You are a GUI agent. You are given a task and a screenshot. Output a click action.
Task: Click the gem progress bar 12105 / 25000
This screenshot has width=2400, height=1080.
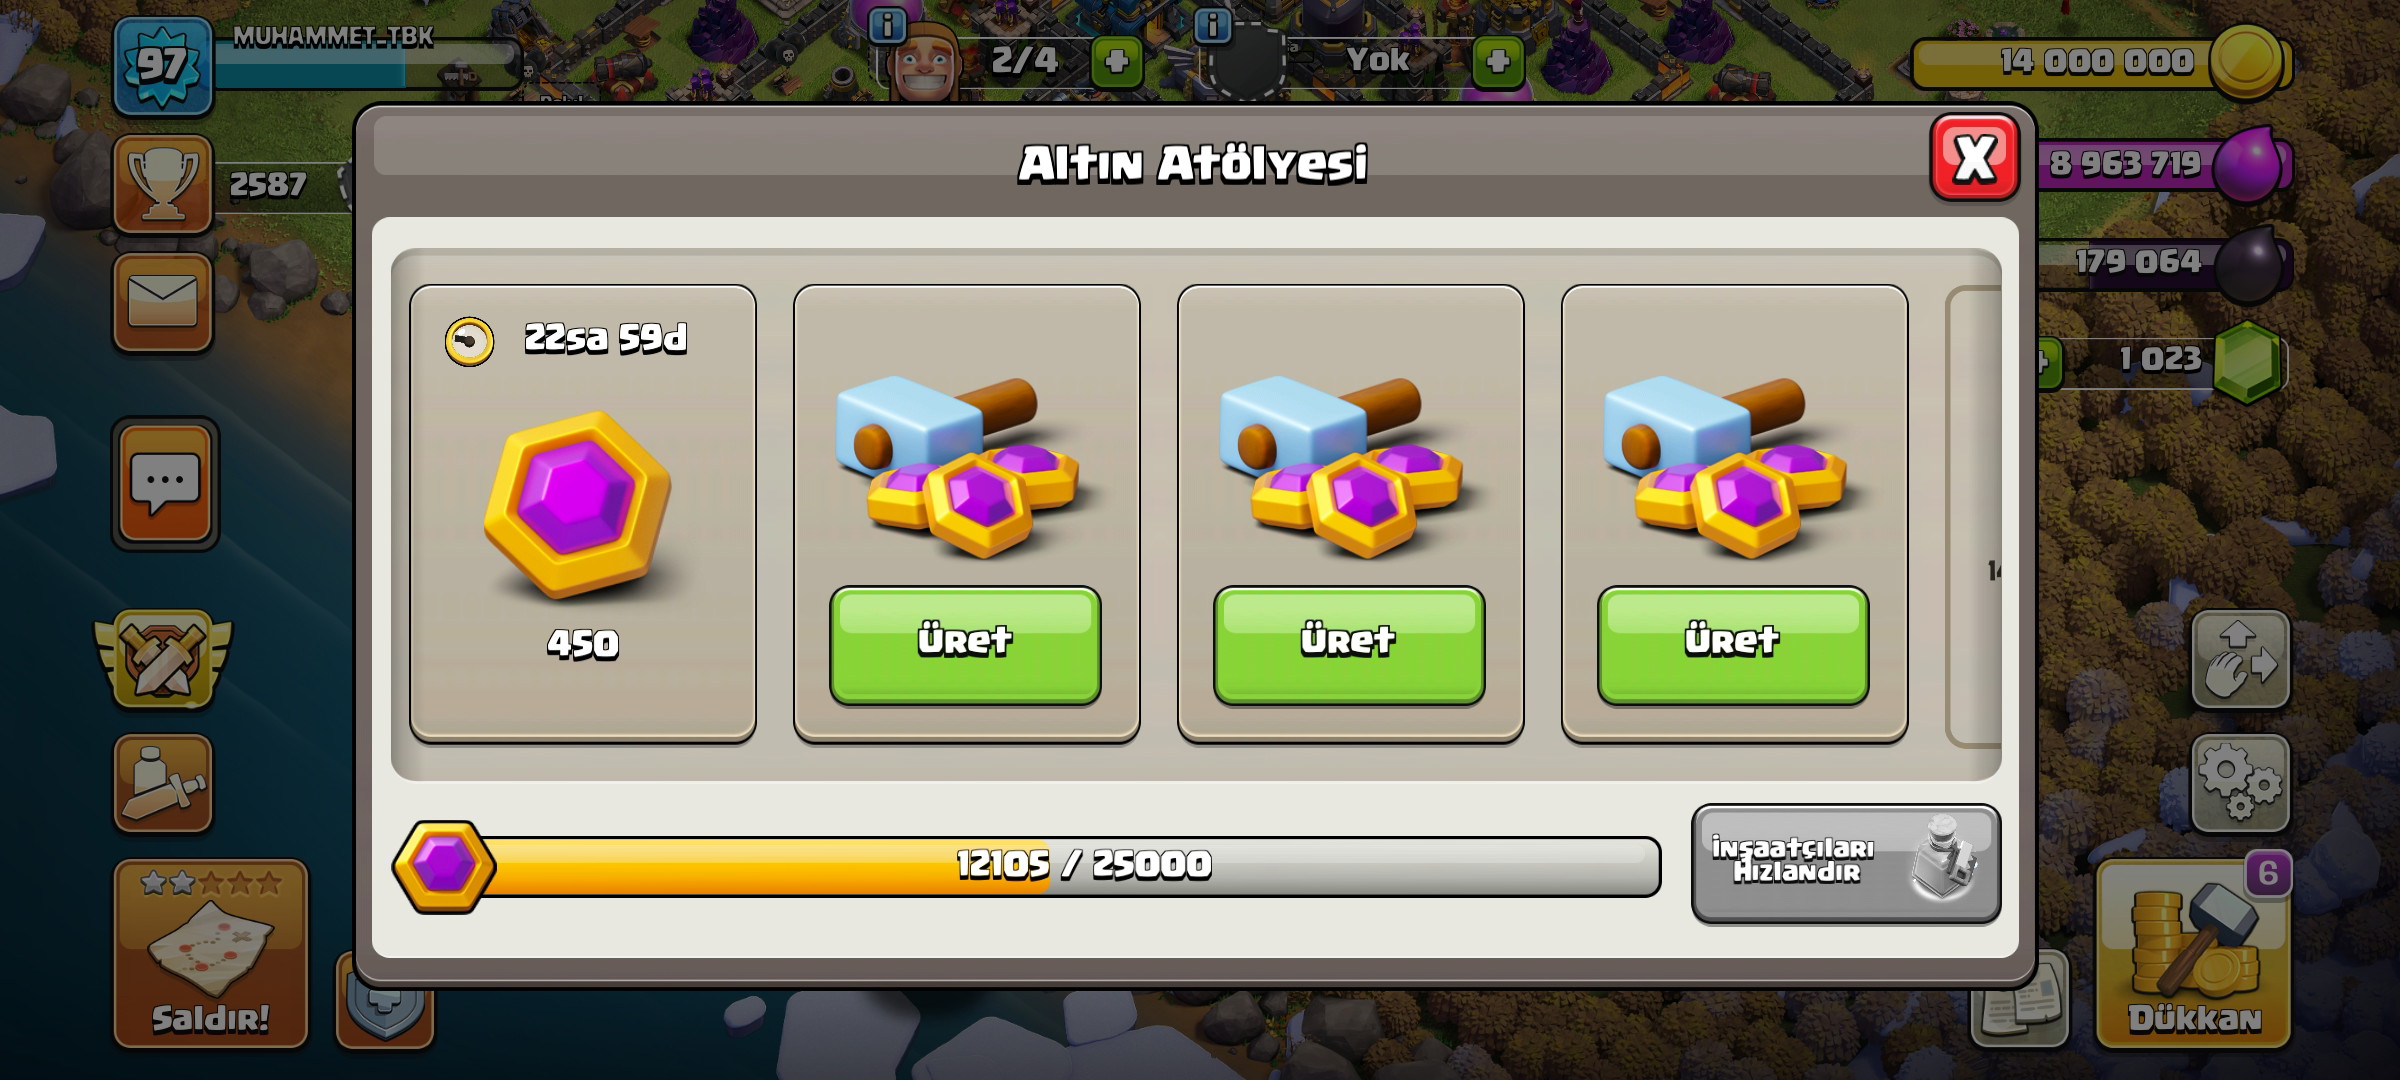1027,866
